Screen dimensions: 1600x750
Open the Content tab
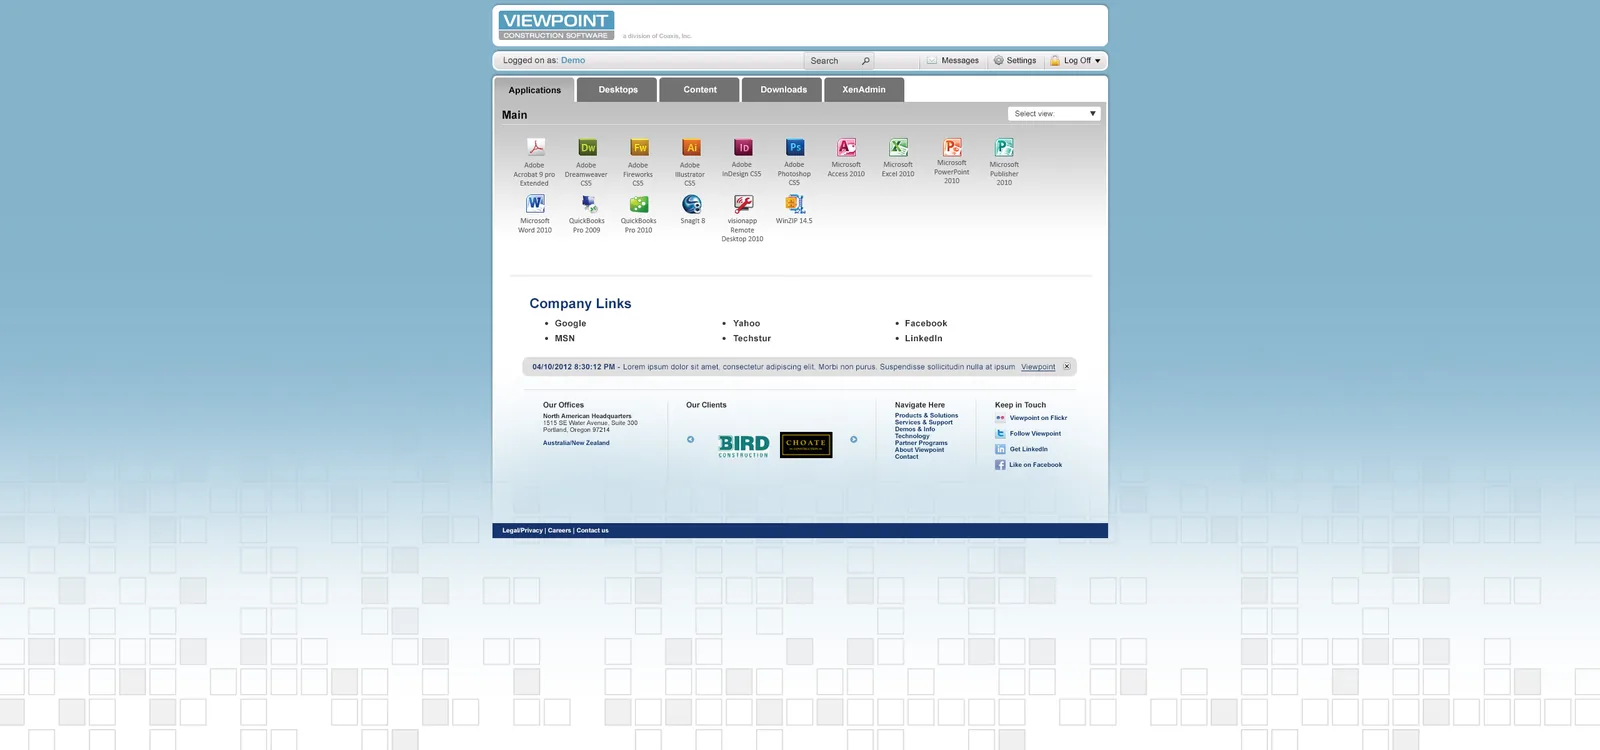(700, 90)
